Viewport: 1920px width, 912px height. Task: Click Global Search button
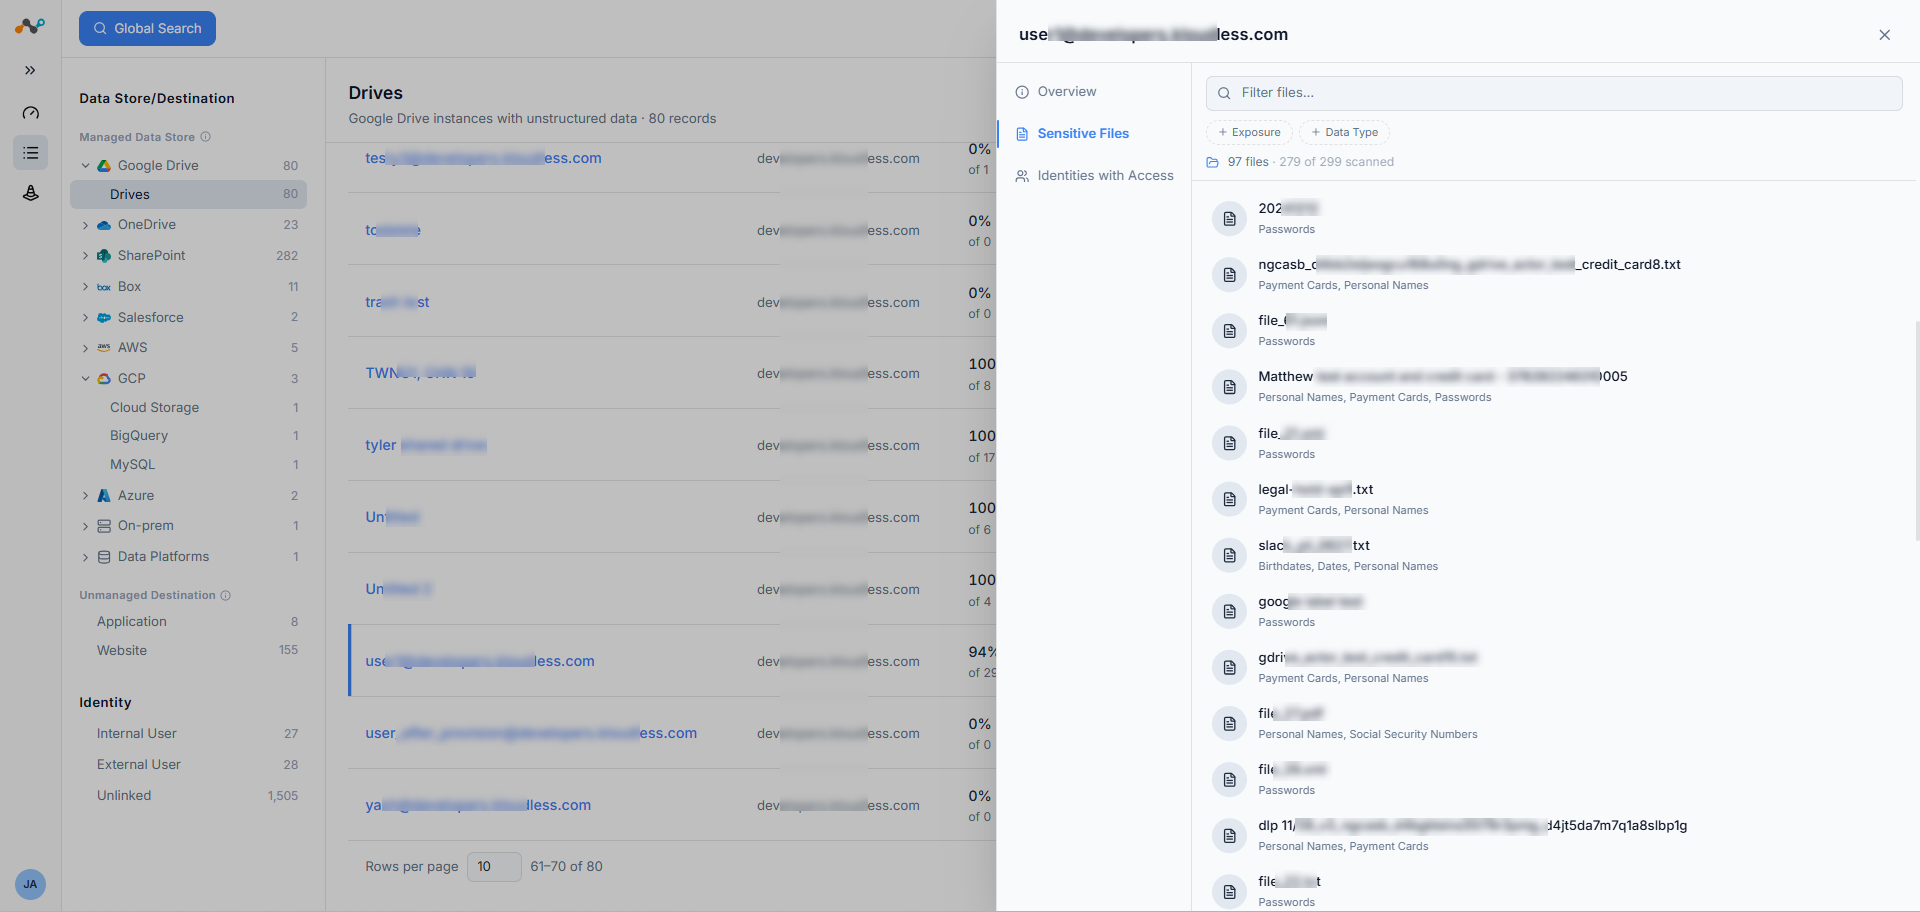[x=147, y=28]
